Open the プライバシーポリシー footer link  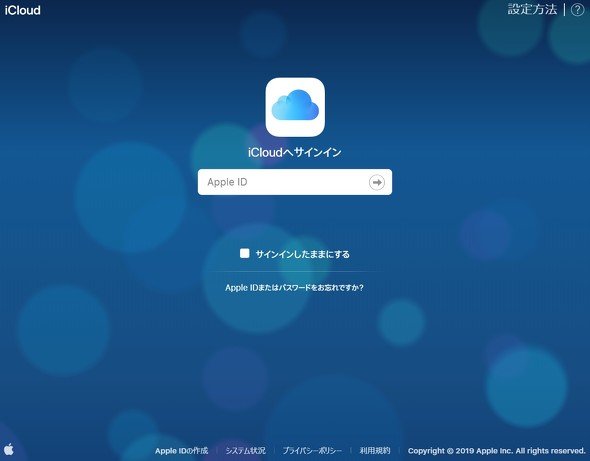coord(312,450)
